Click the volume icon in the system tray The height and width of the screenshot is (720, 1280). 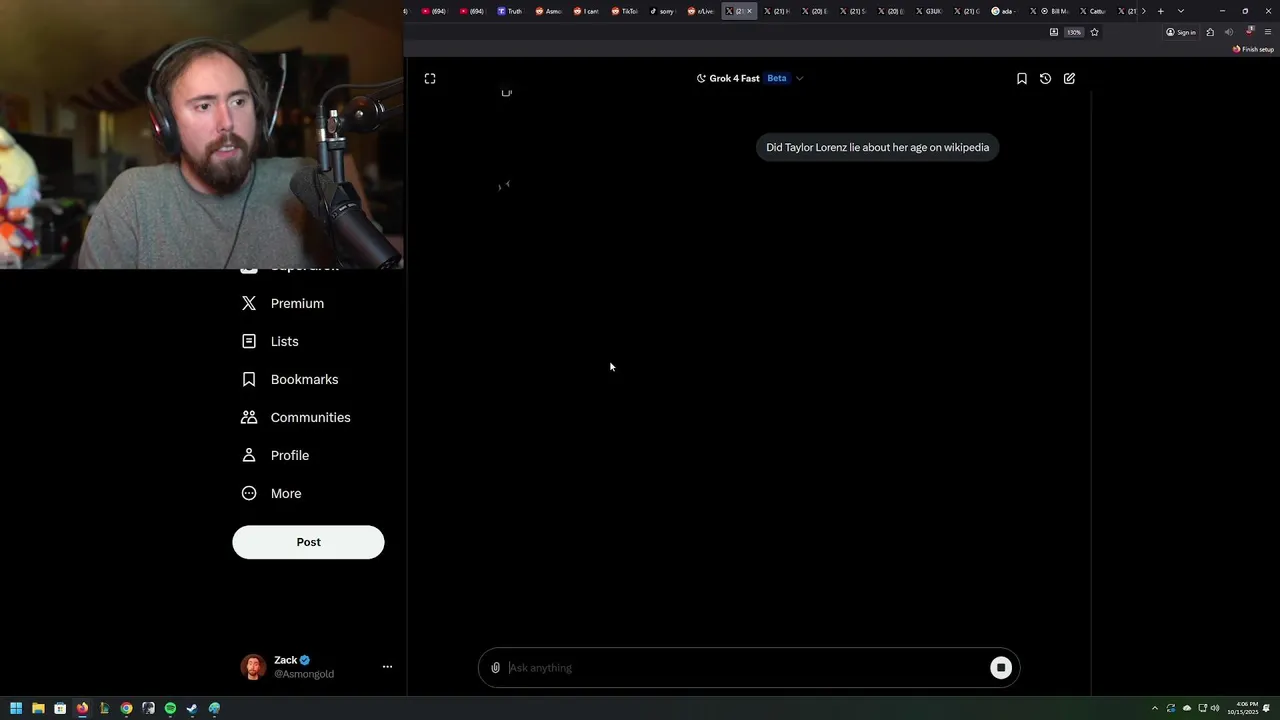coord(1215,708)
